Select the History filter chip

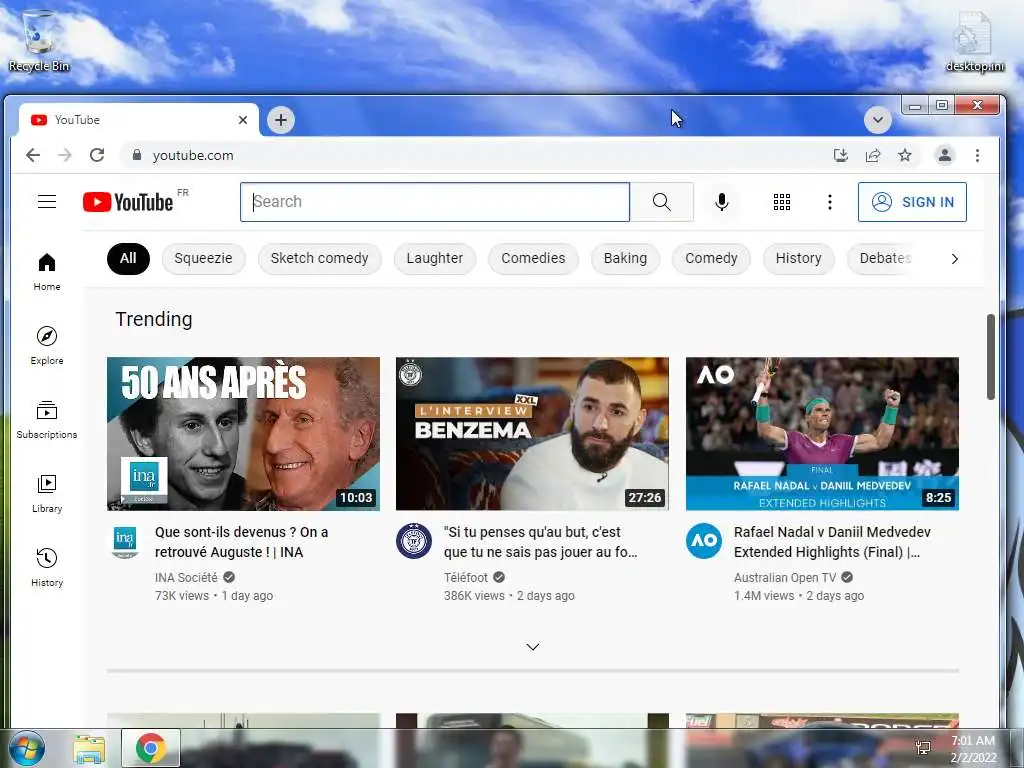798,259
